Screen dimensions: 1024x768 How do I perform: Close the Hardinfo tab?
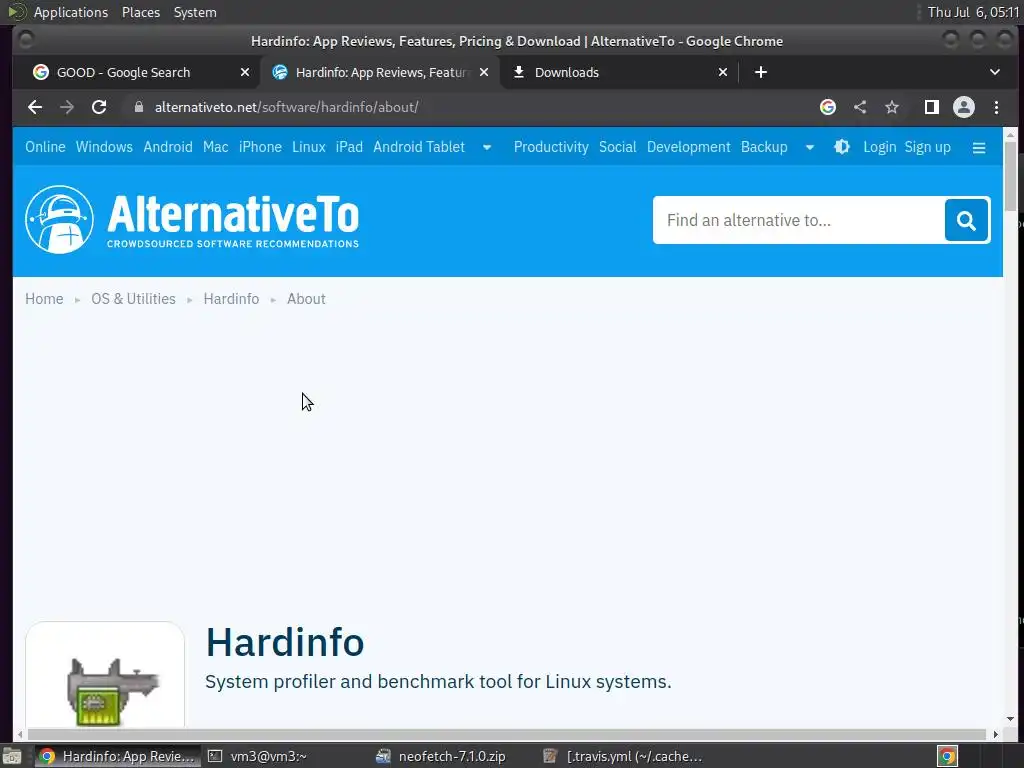[484, 72]
